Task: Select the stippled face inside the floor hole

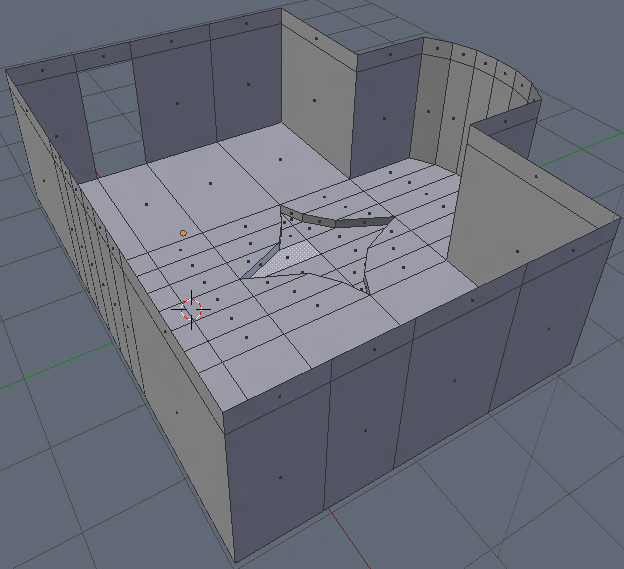Action: pyautogui.click(x=285, y=259)
